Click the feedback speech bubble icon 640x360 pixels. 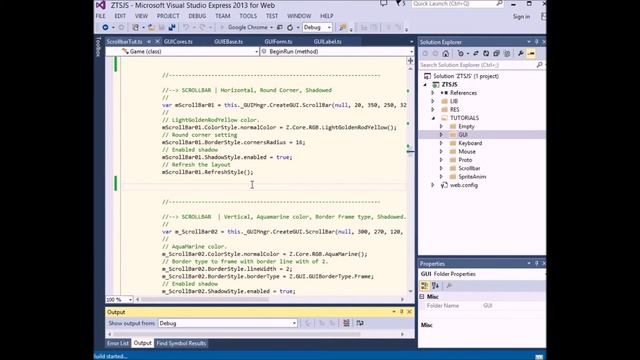click(384, 3)
